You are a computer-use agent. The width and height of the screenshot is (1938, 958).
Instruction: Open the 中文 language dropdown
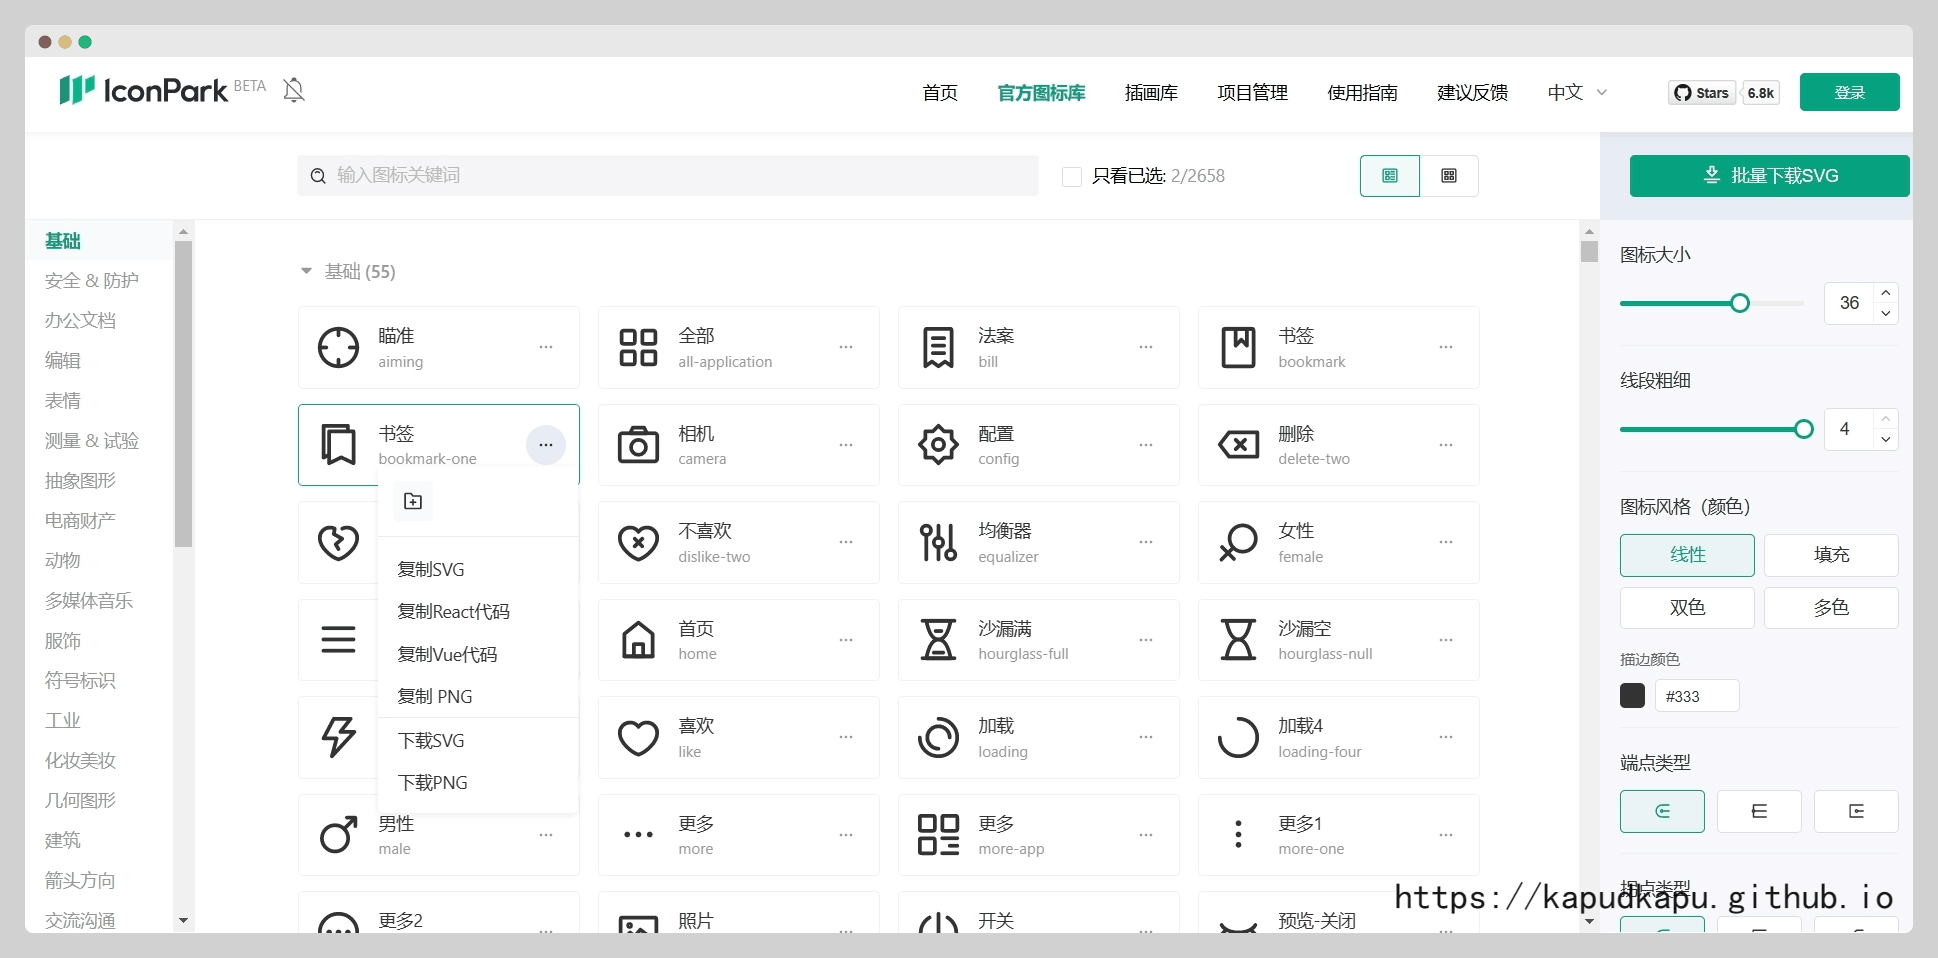pyautogui.click(x=1577, y=93)
